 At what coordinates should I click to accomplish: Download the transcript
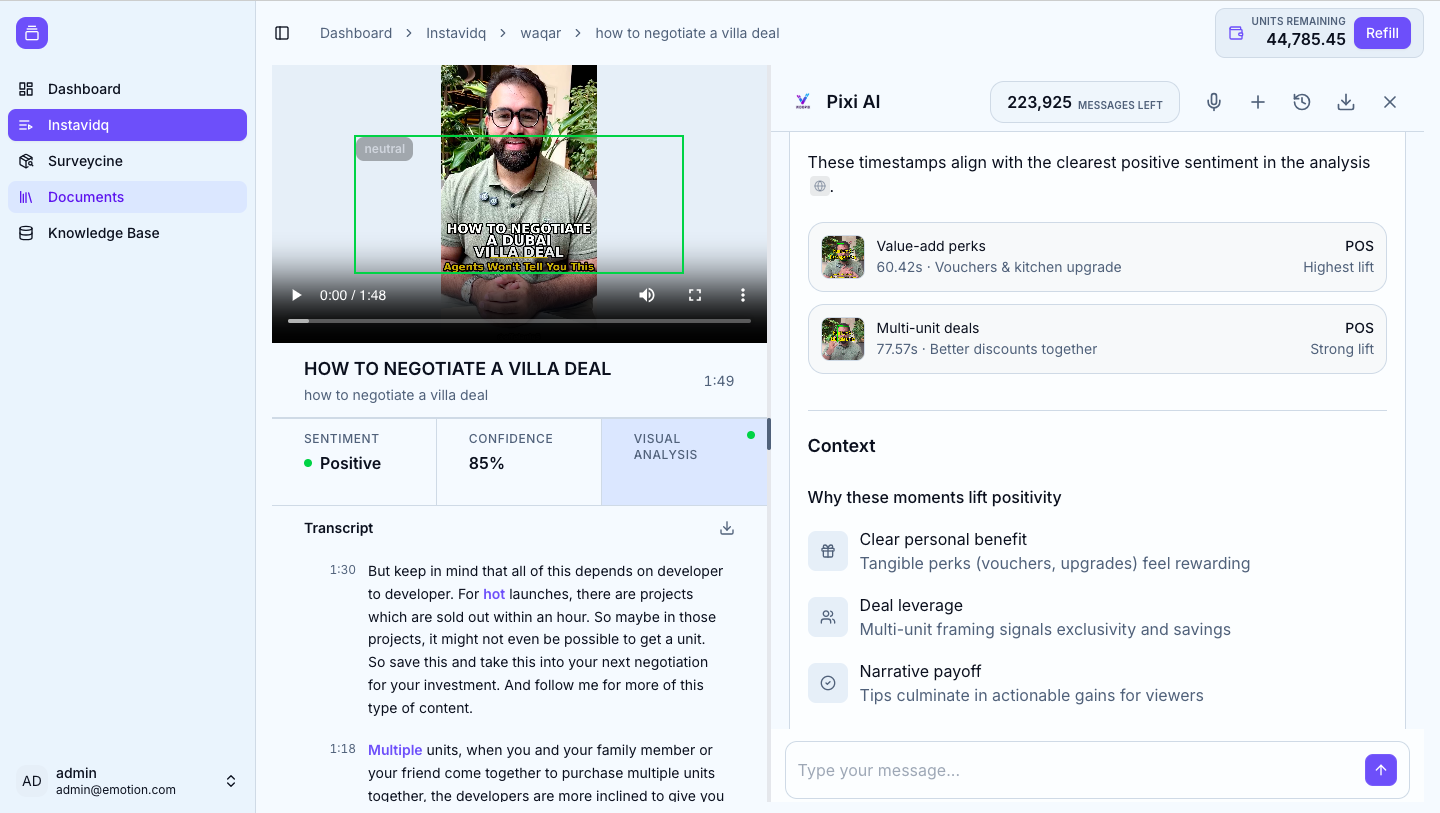pyautogui.click(x=727, y=528)
